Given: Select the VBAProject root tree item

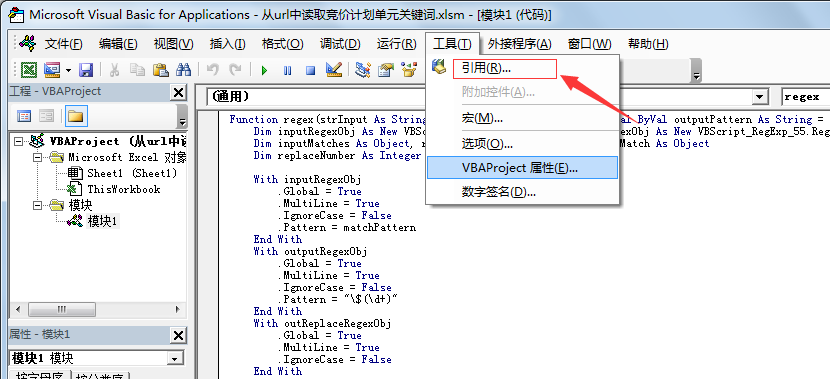Looking at the screenshot, I should 117,141.
